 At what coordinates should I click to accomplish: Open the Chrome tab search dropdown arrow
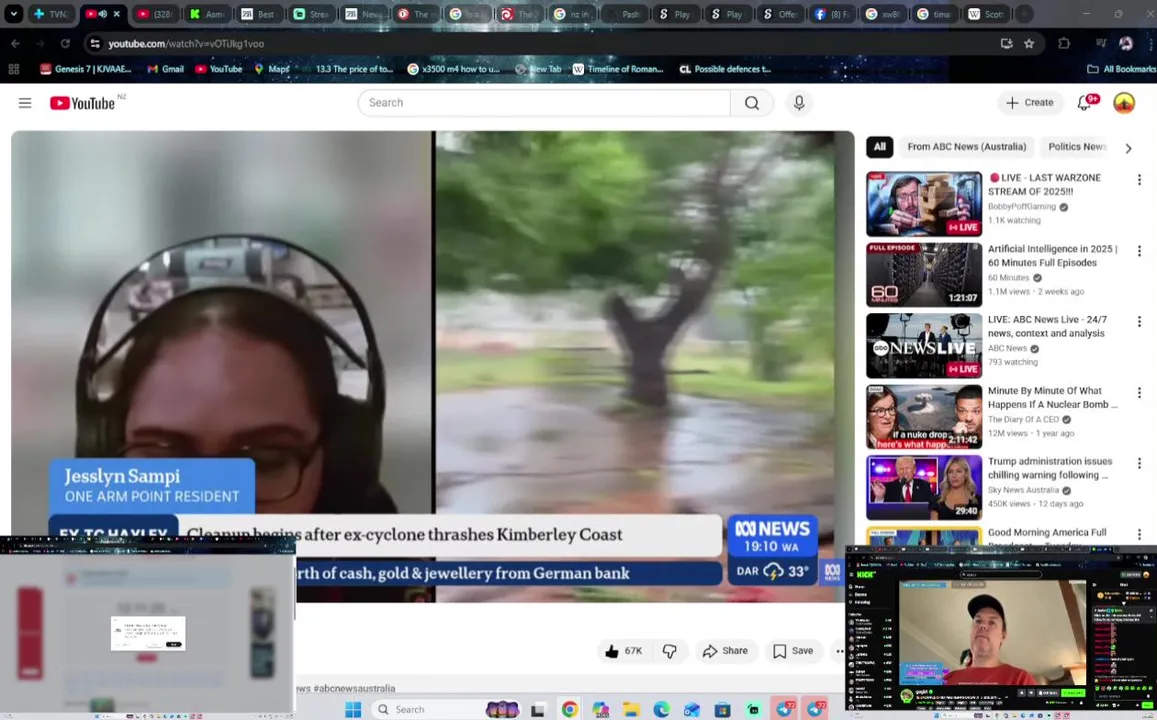[13, 14]
